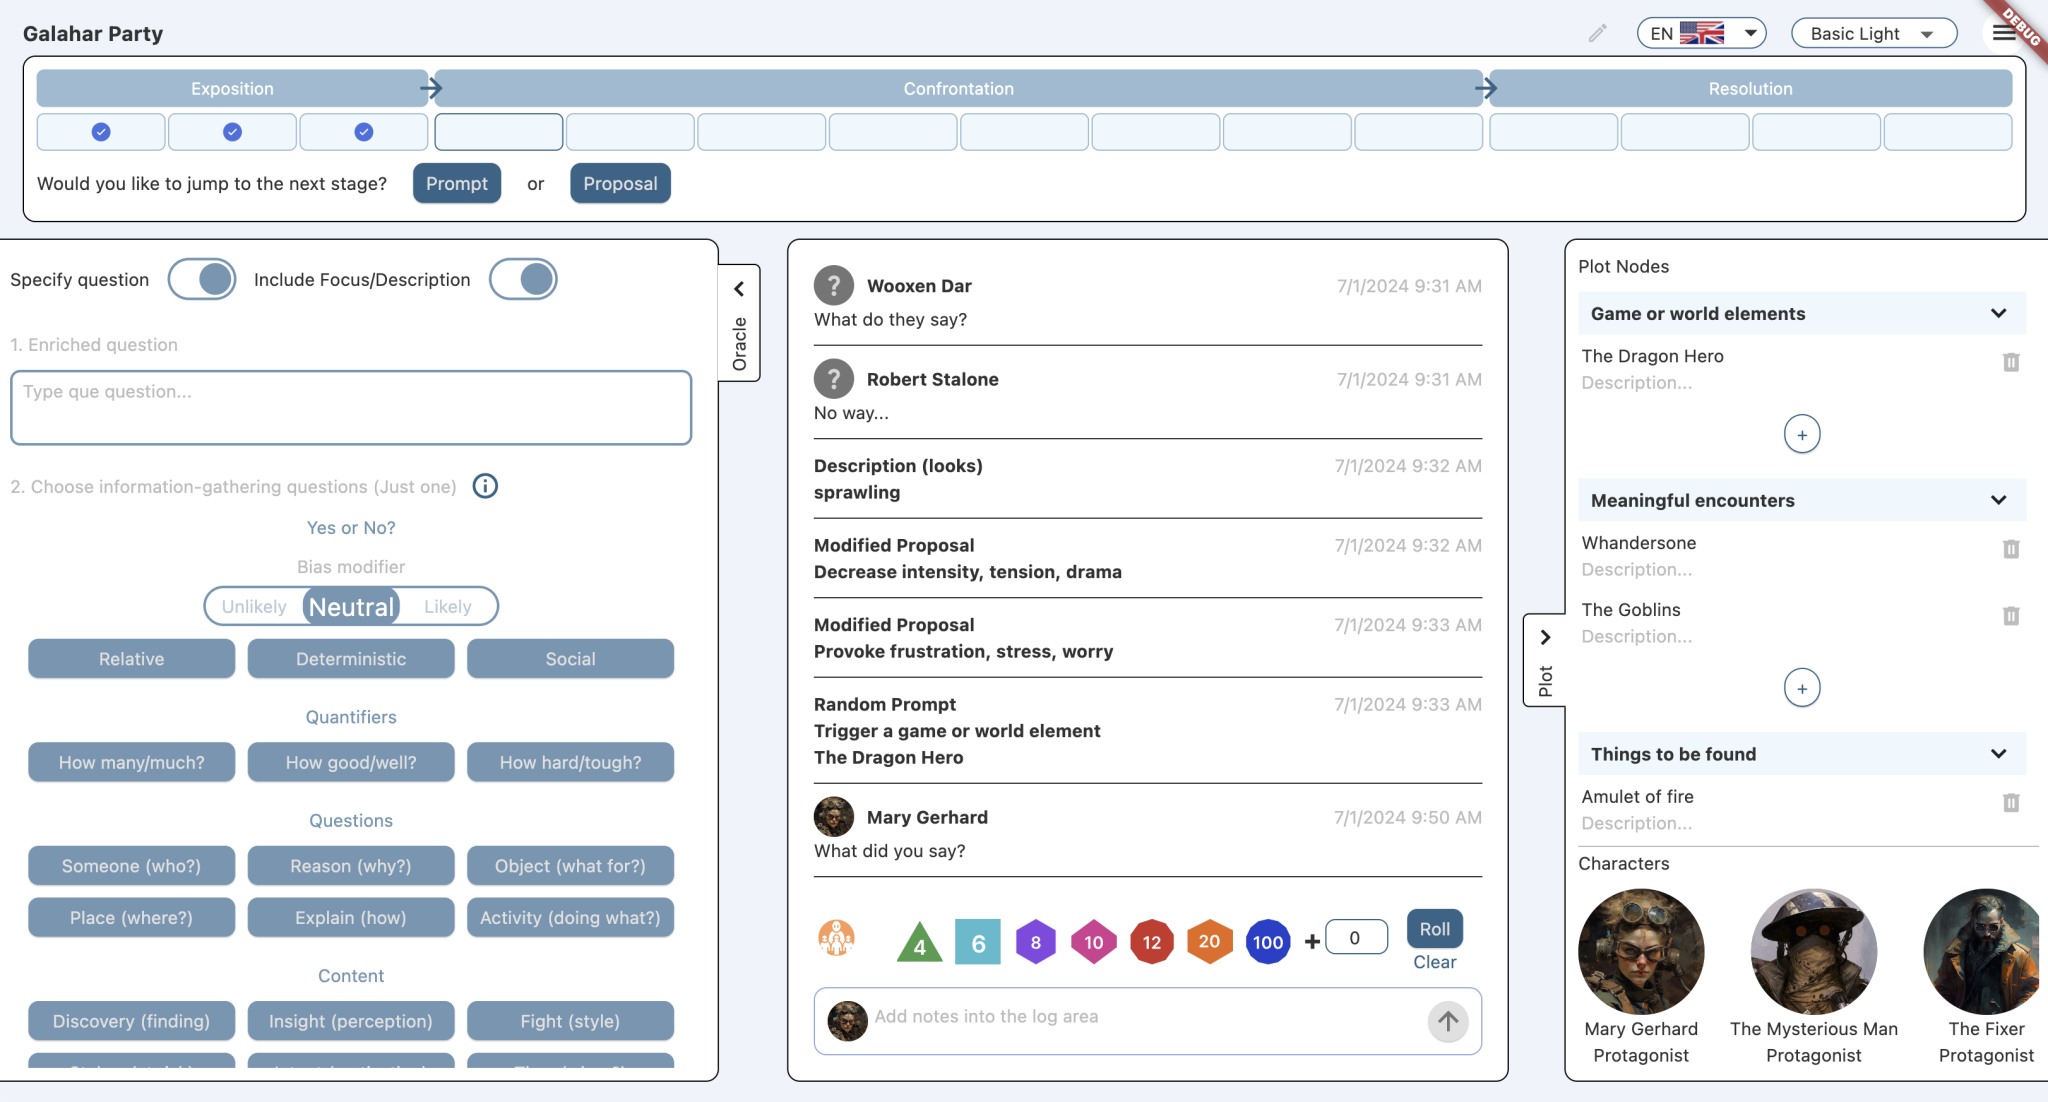Delete the Amulet of fire item
Image resolution: width=2048 pixels, height=1102 pixels.
click(2011, 803)
